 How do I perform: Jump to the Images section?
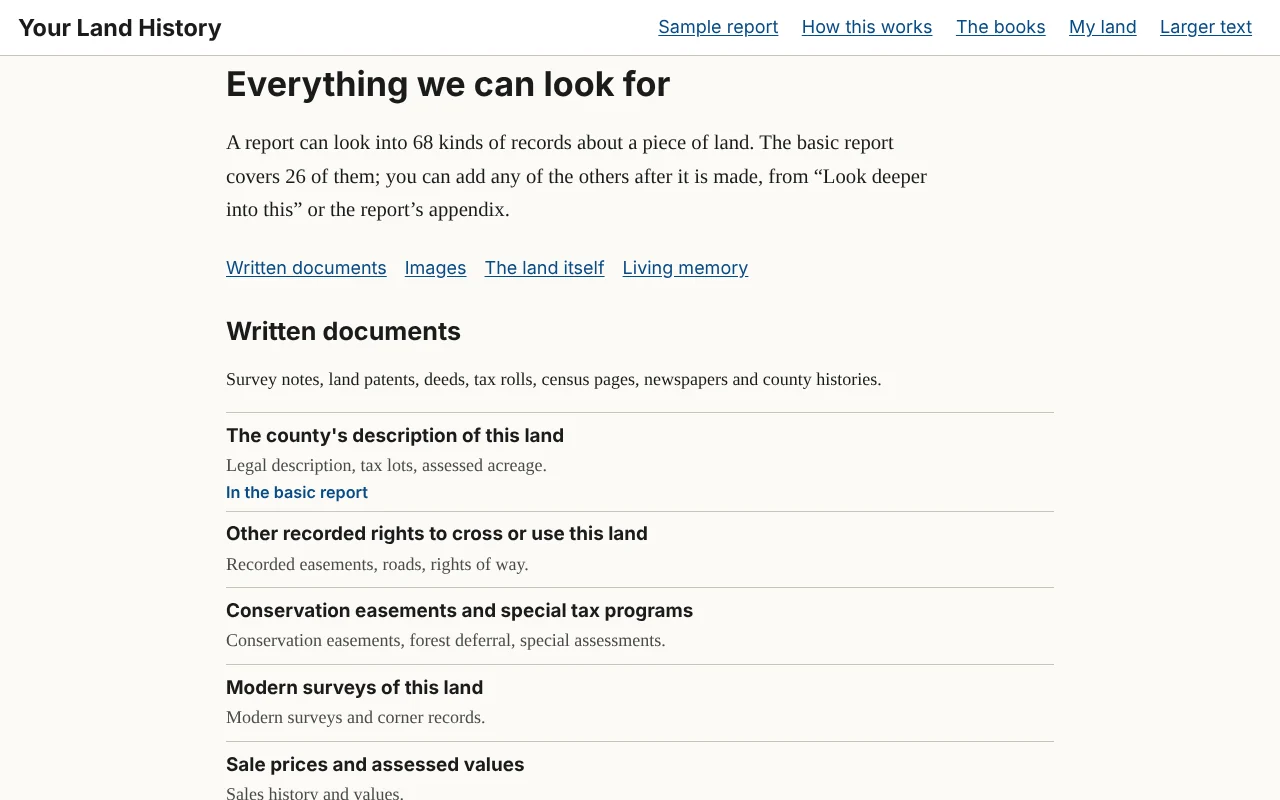(x=435, y=268)
